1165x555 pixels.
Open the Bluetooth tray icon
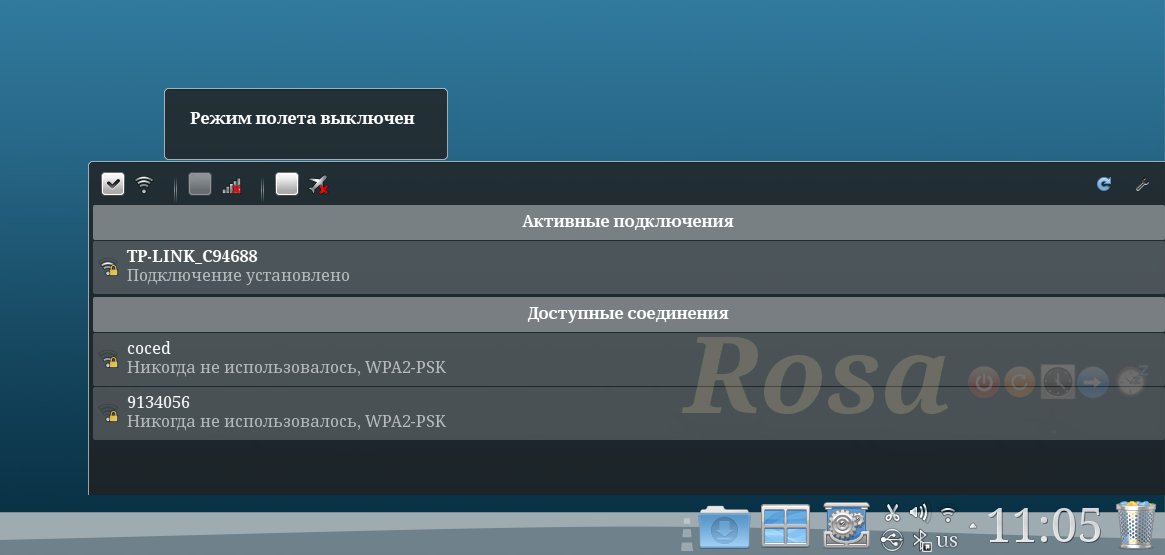click(x=921, y=540)
